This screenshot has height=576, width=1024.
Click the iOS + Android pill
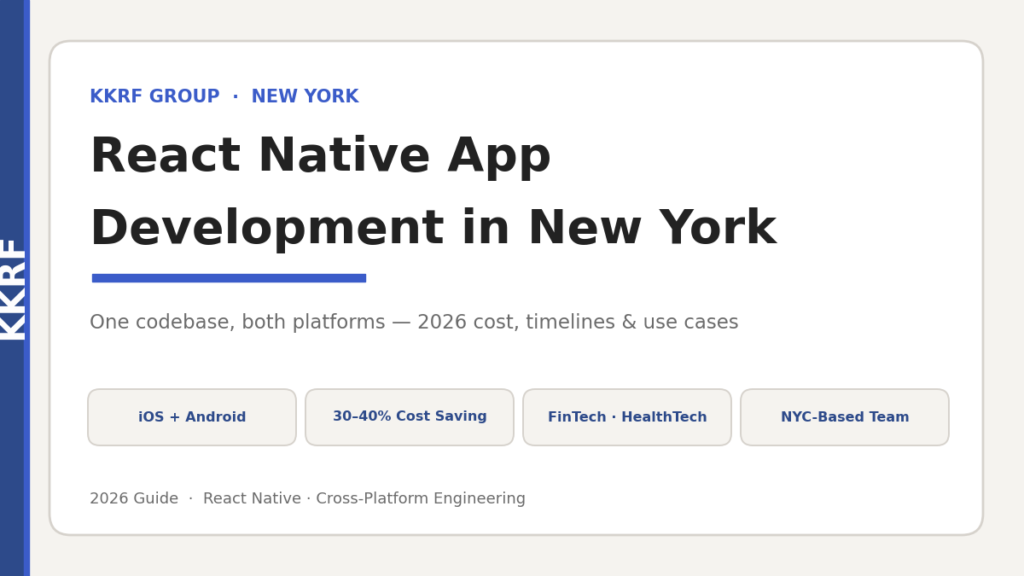point(192,417)
